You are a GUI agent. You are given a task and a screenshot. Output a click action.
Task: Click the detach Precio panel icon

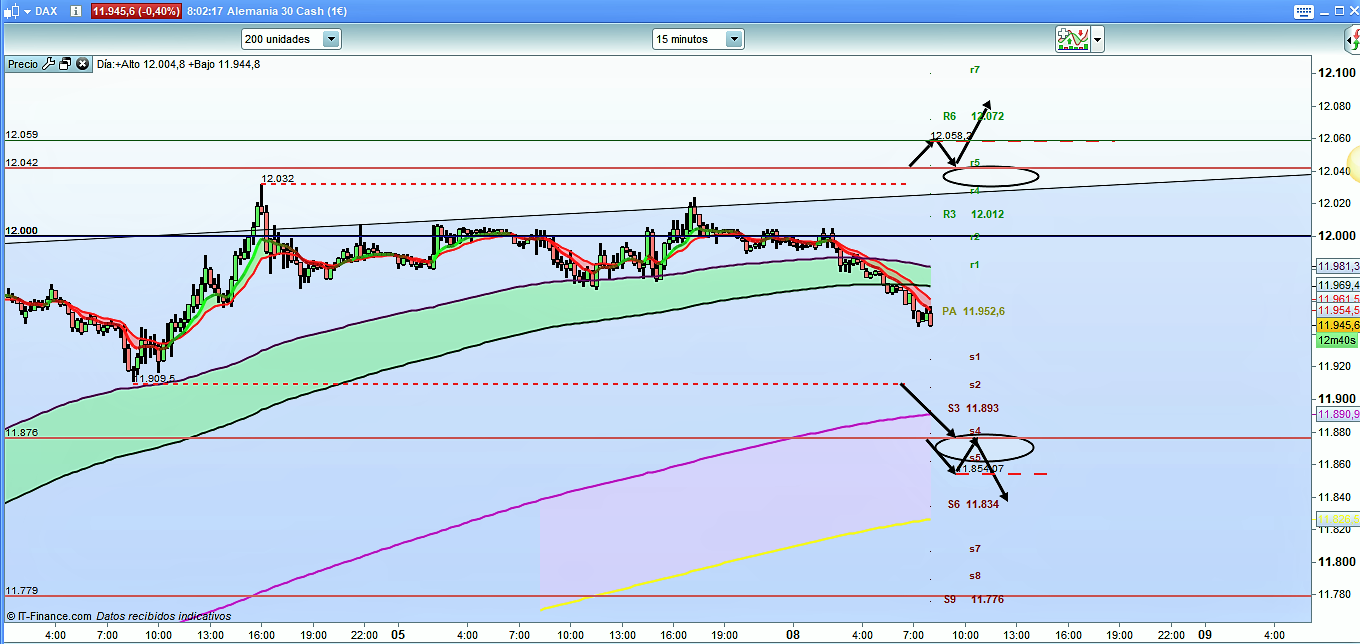tap(65, 64)
